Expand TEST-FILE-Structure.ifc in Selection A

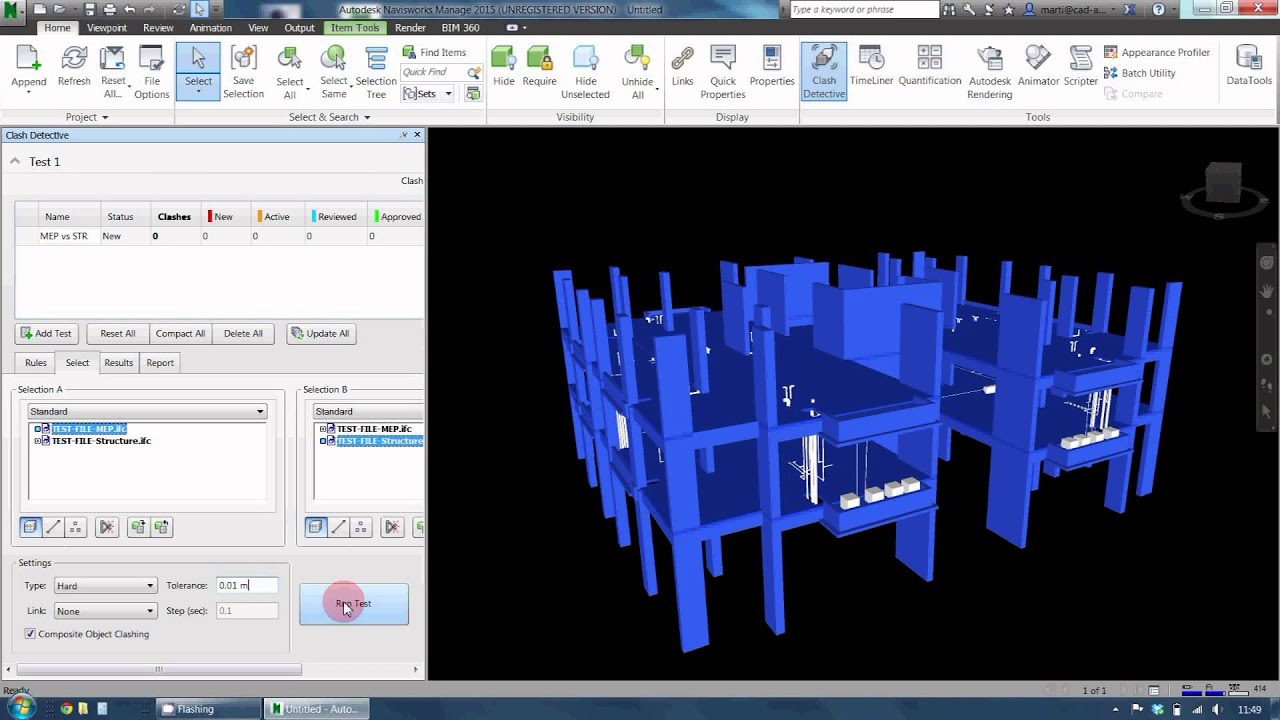[x=37, y=441]
